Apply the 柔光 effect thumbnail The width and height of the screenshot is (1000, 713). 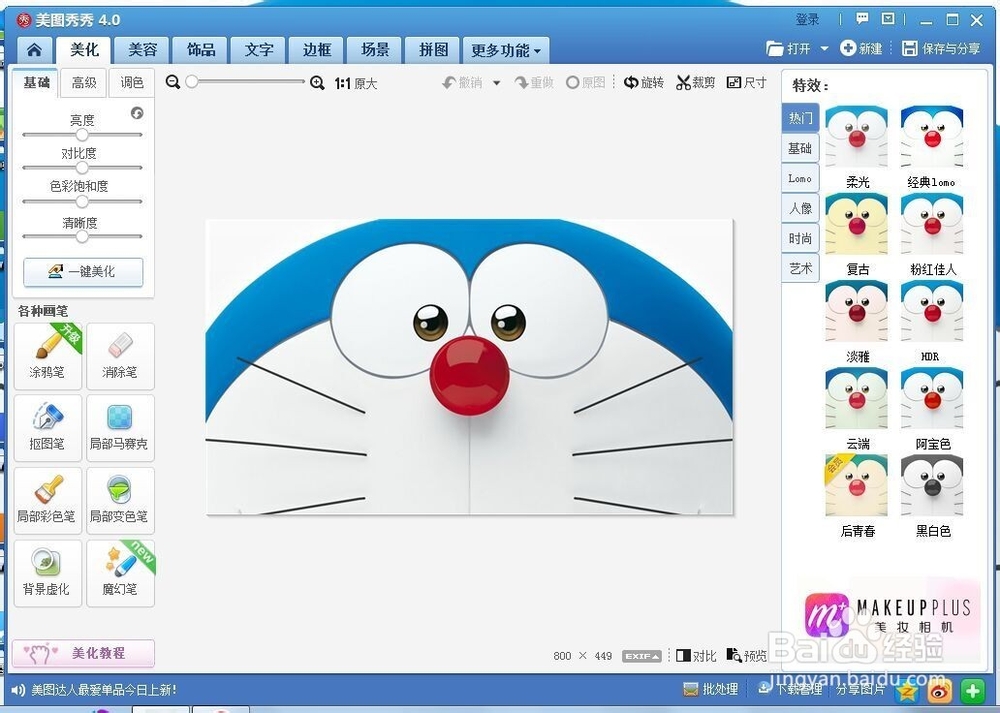click(857, 137)
